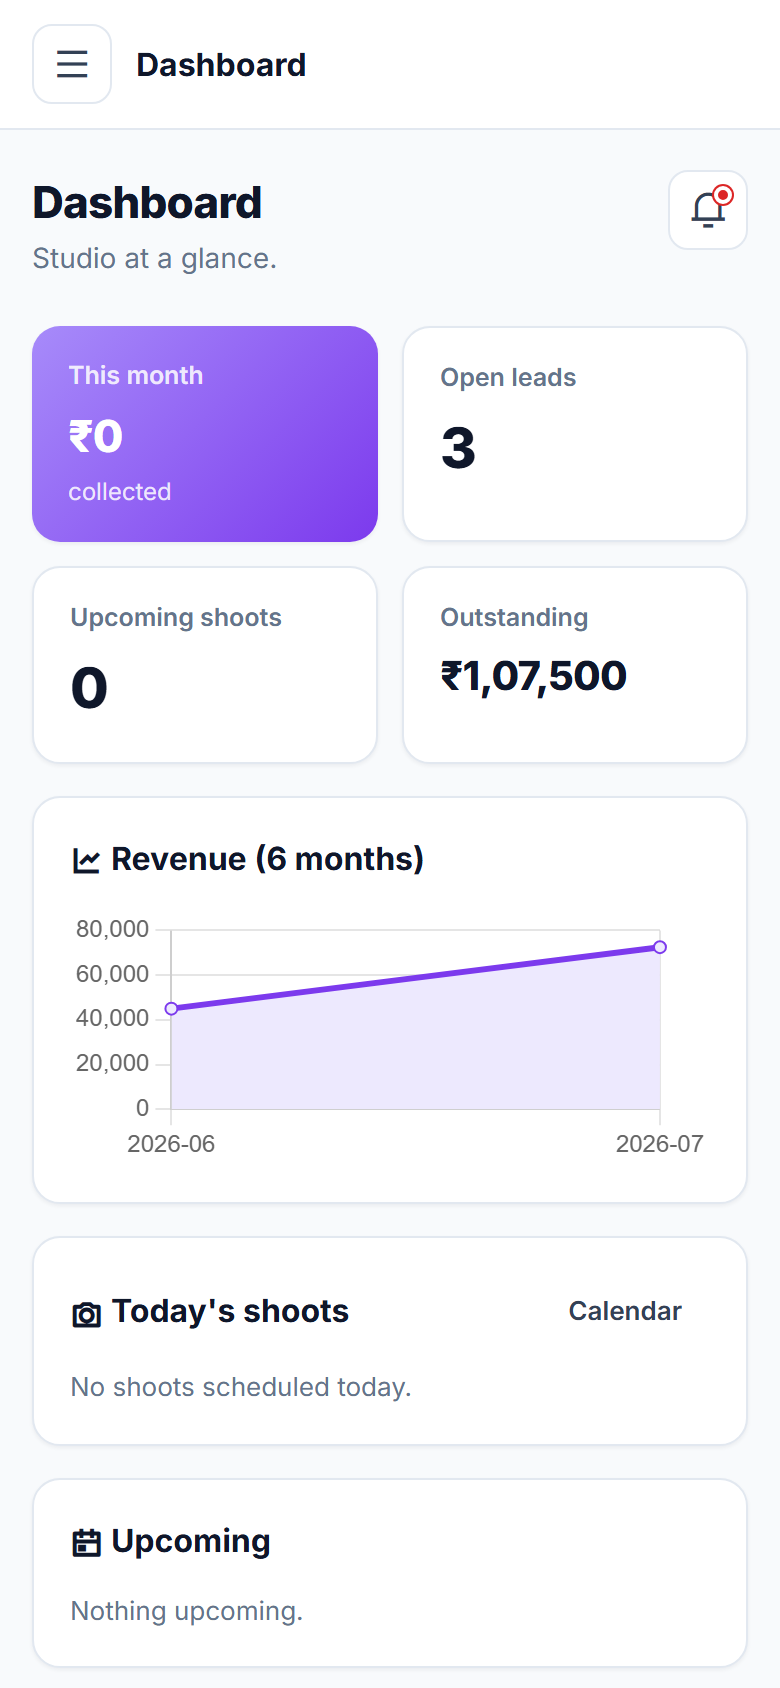
Task: Click the "Nothing upcoming." text
Action: pyautogui.click(x=187, y=1611)
